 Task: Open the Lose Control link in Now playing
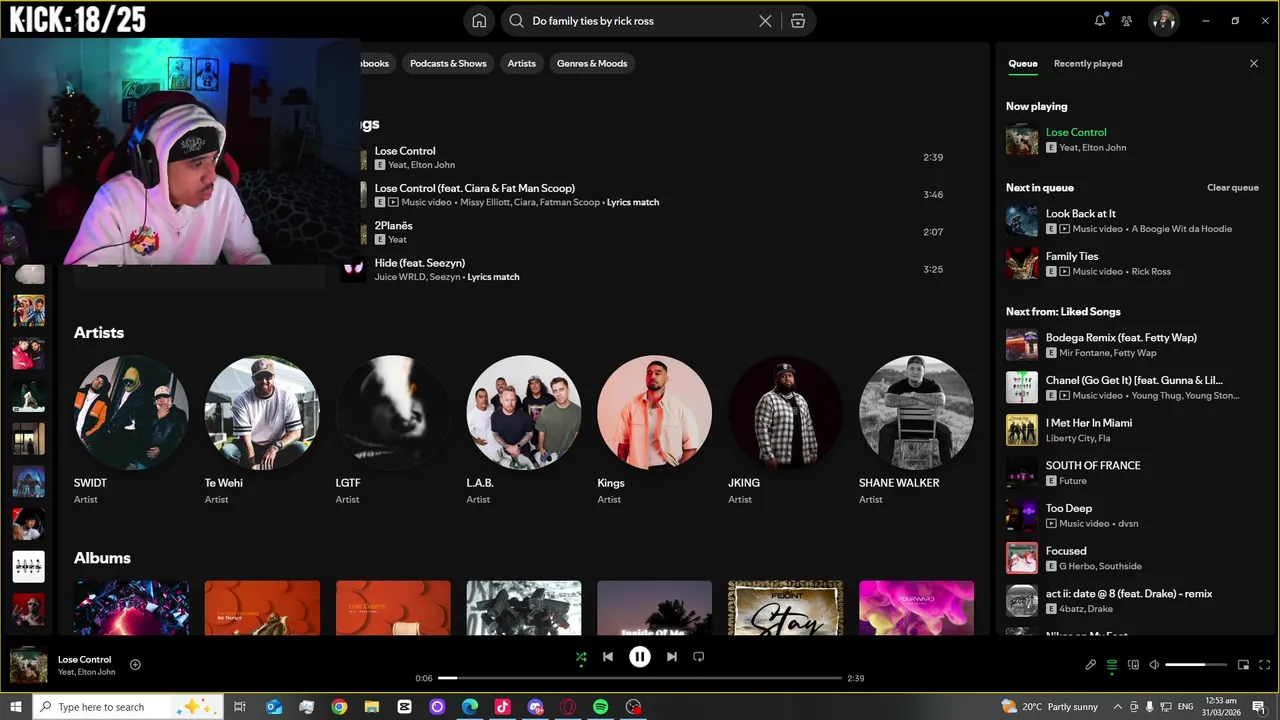1076,132
